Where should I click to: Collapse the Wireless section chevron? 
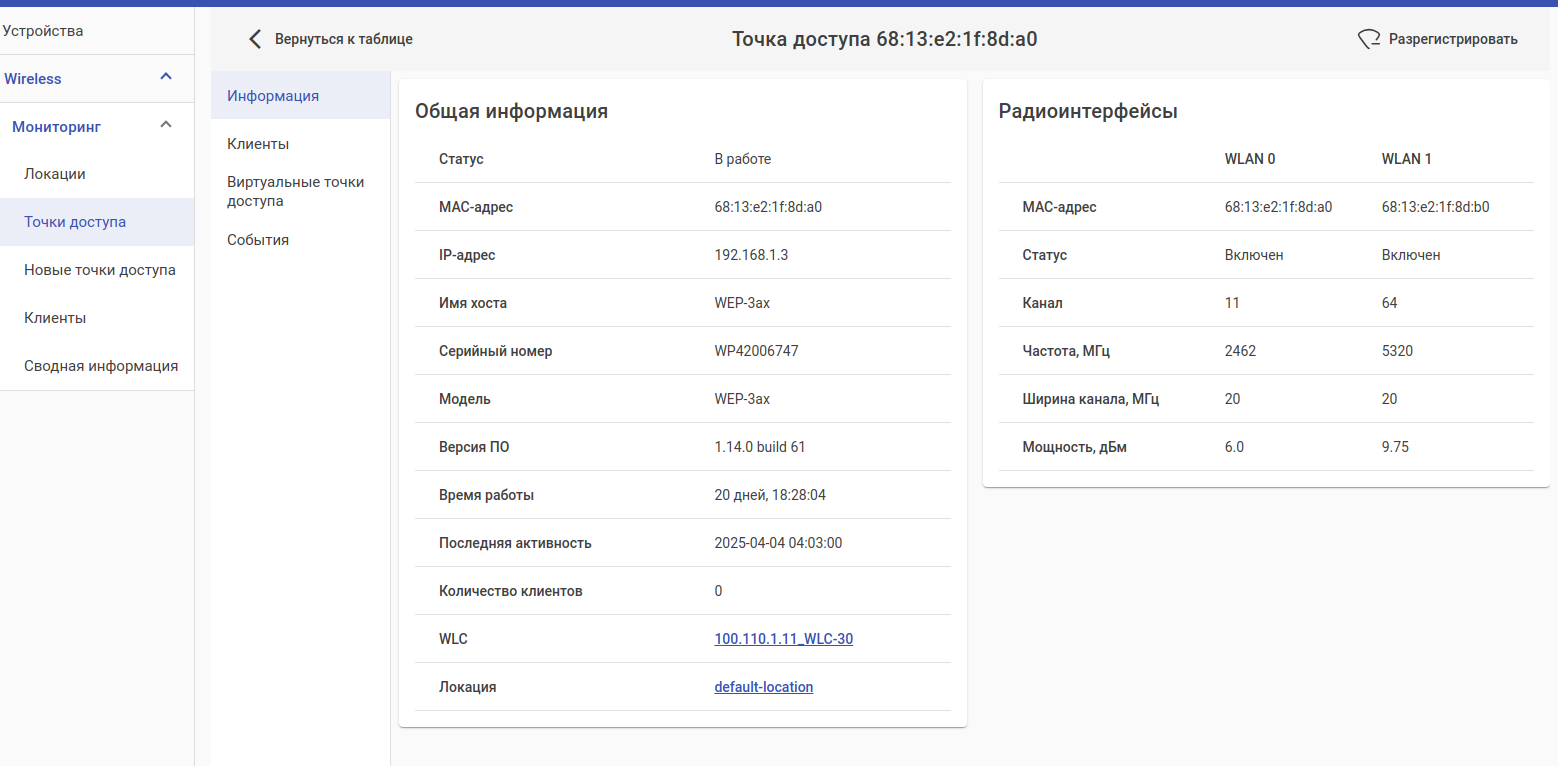pos(166,77)
